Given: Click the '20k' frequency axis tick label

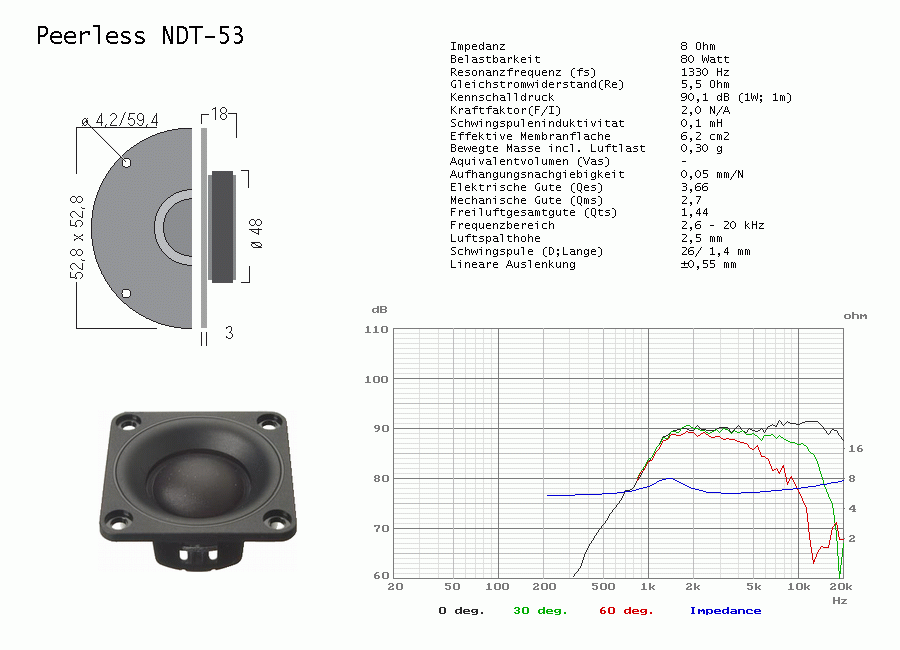Looking at the screenshot, I should pyautogui.click(x=841, y=586).
